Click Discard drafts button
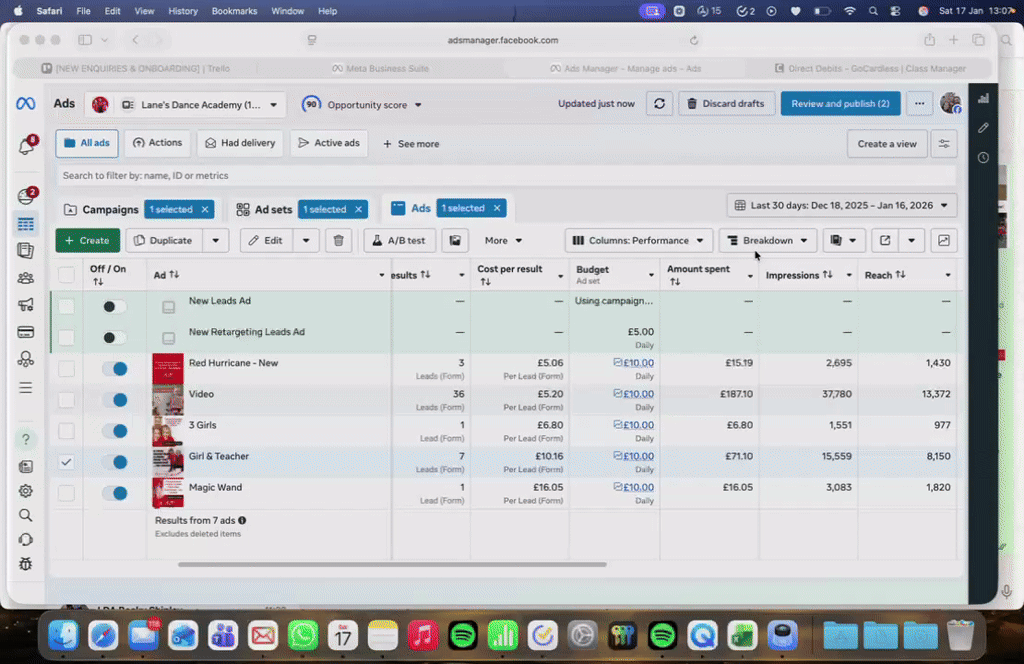The image size is (1024, 664). (x=726, y=104)
